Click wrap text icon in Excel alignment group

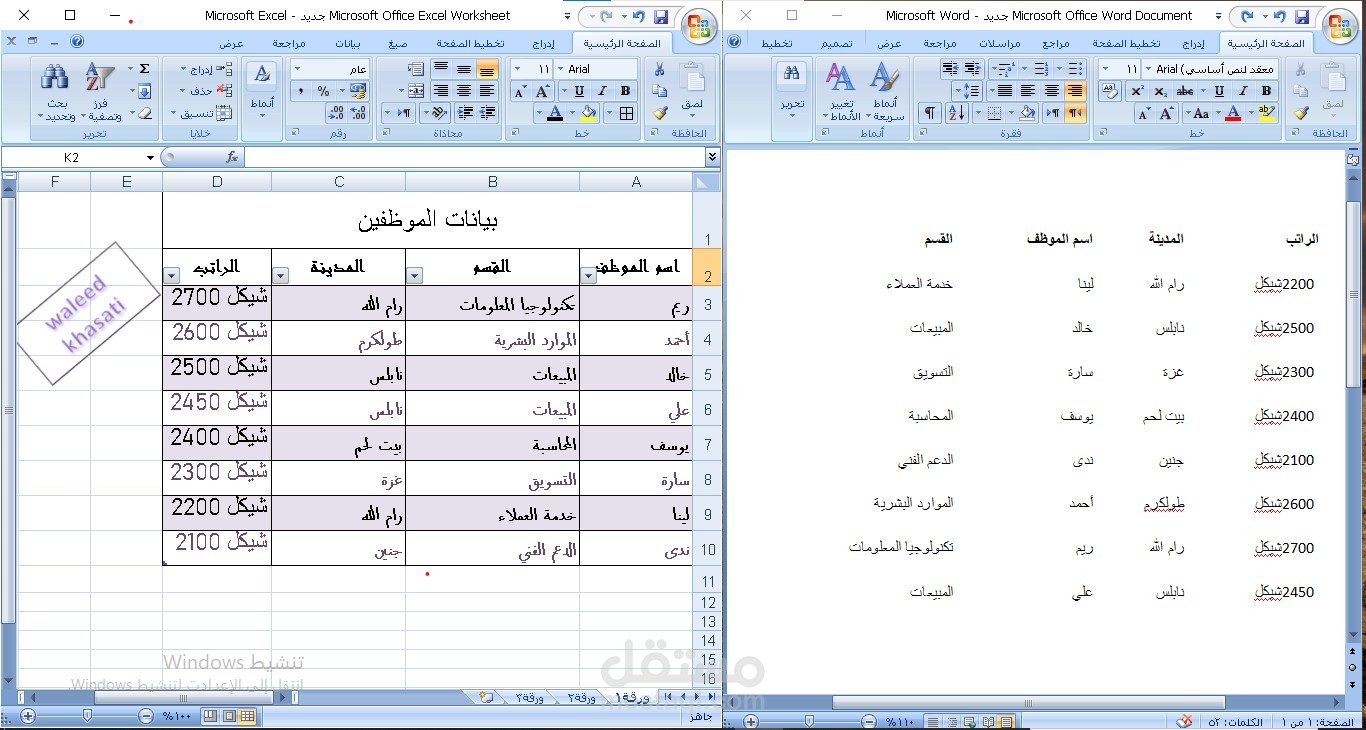(416, 69)
